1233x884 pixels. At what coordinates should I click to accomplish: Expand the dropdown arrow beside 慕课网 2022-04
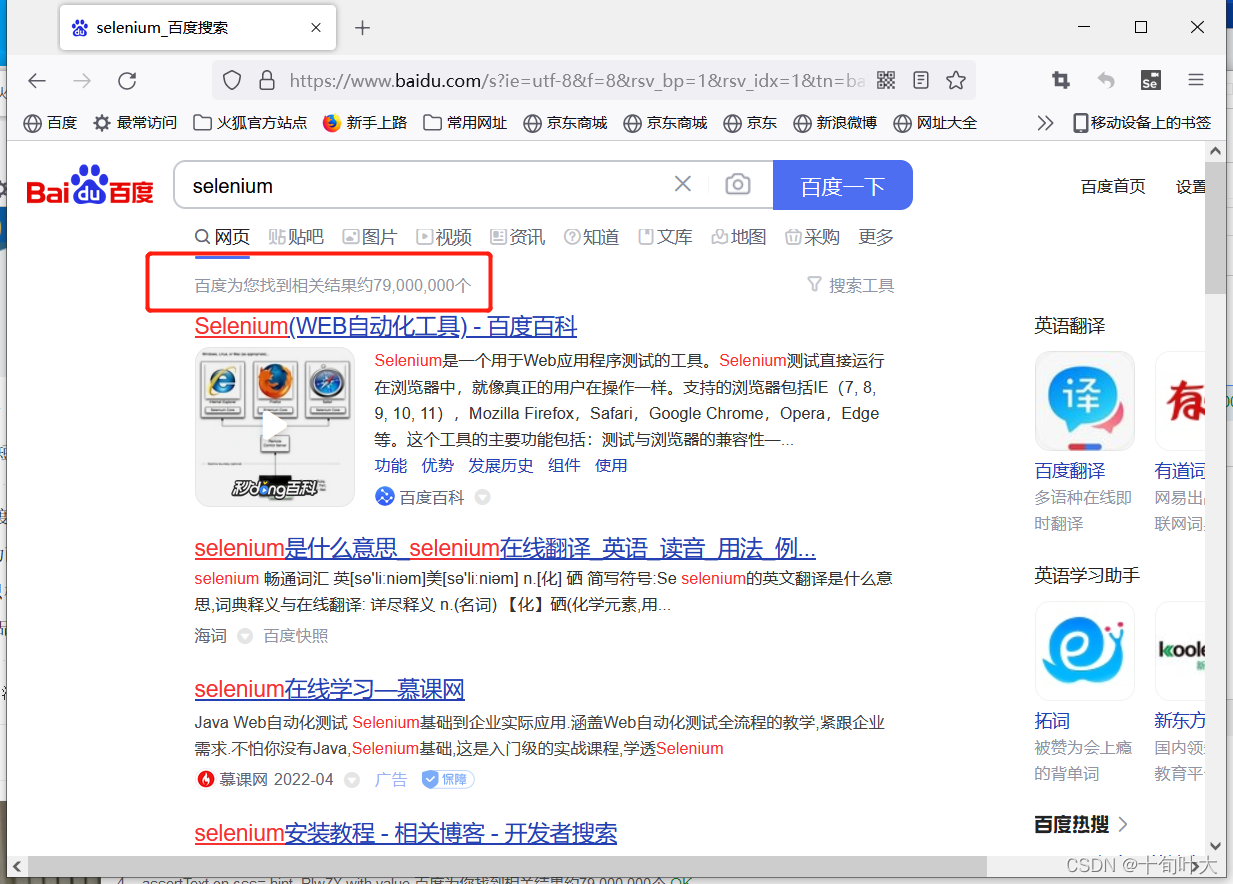point(352,779)
